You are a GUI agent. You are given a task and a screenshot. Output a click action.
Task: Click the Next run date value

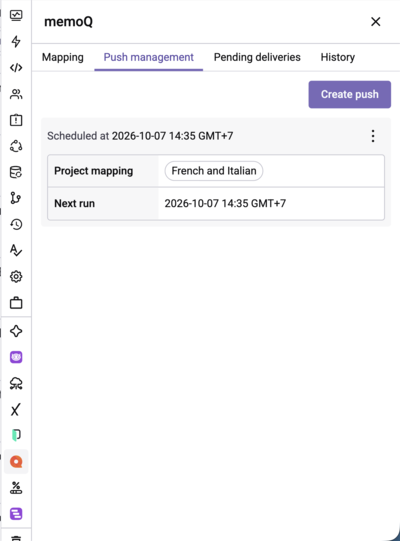click(x=225, y=204)
